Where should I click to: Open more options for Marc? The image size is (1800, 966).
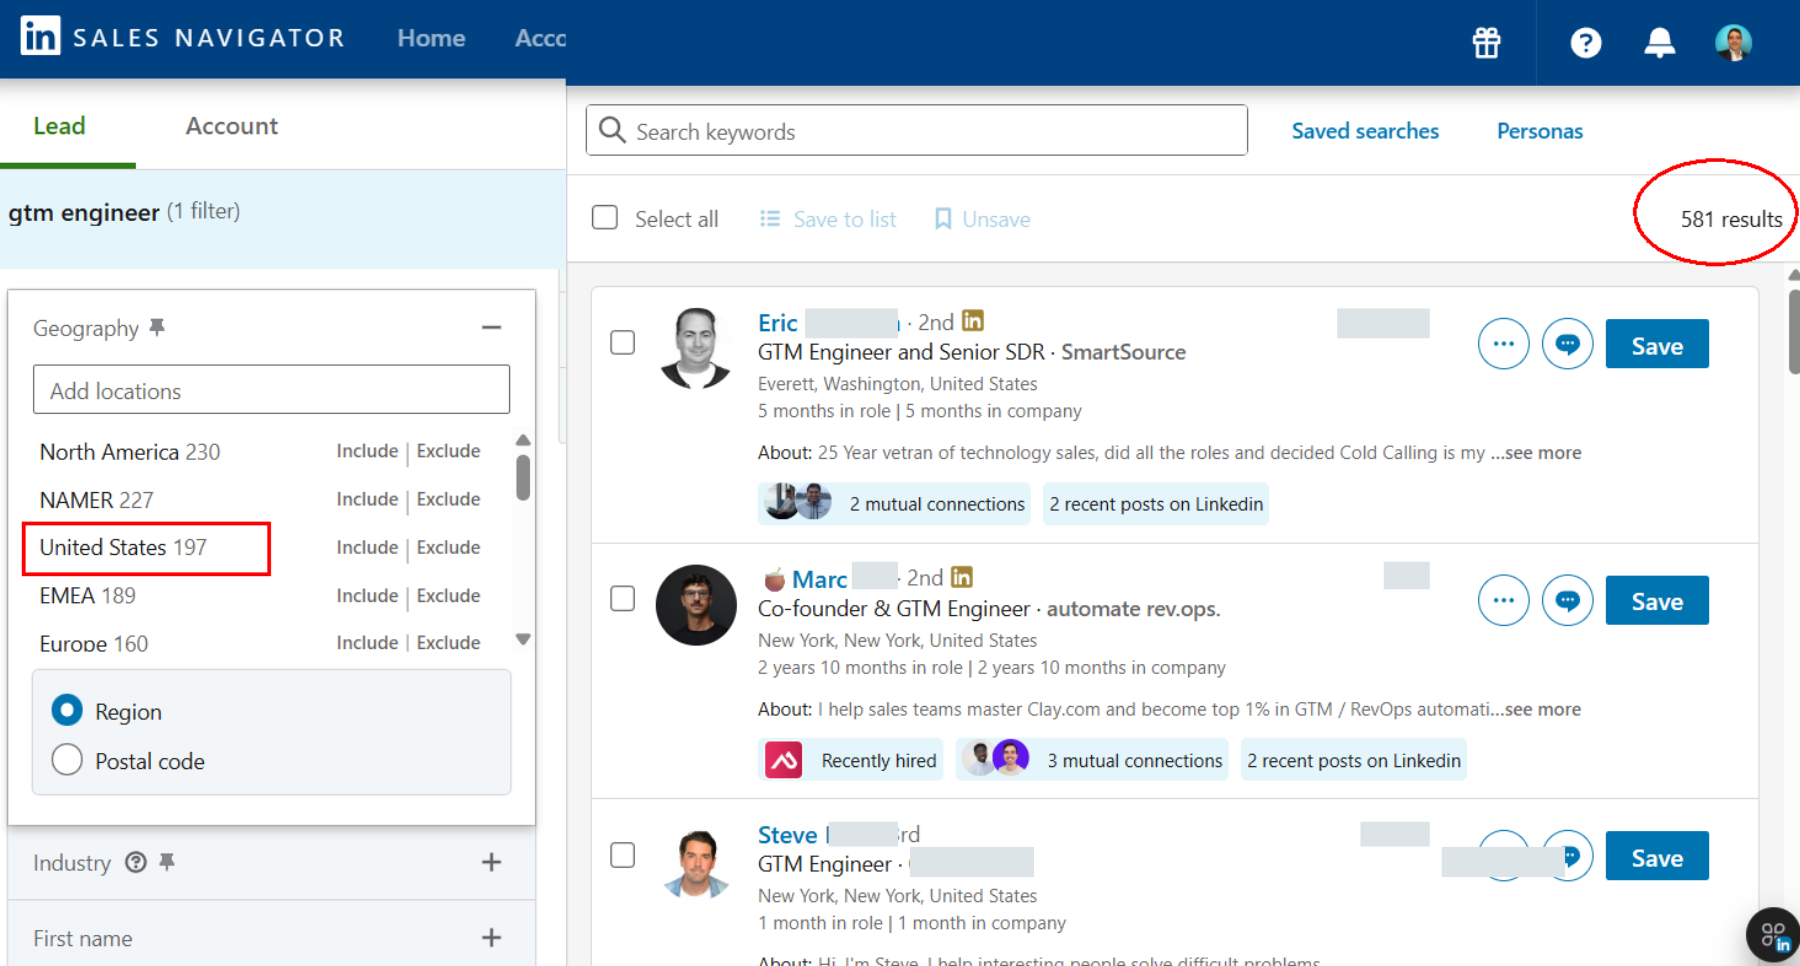[x=1503, y=600]
